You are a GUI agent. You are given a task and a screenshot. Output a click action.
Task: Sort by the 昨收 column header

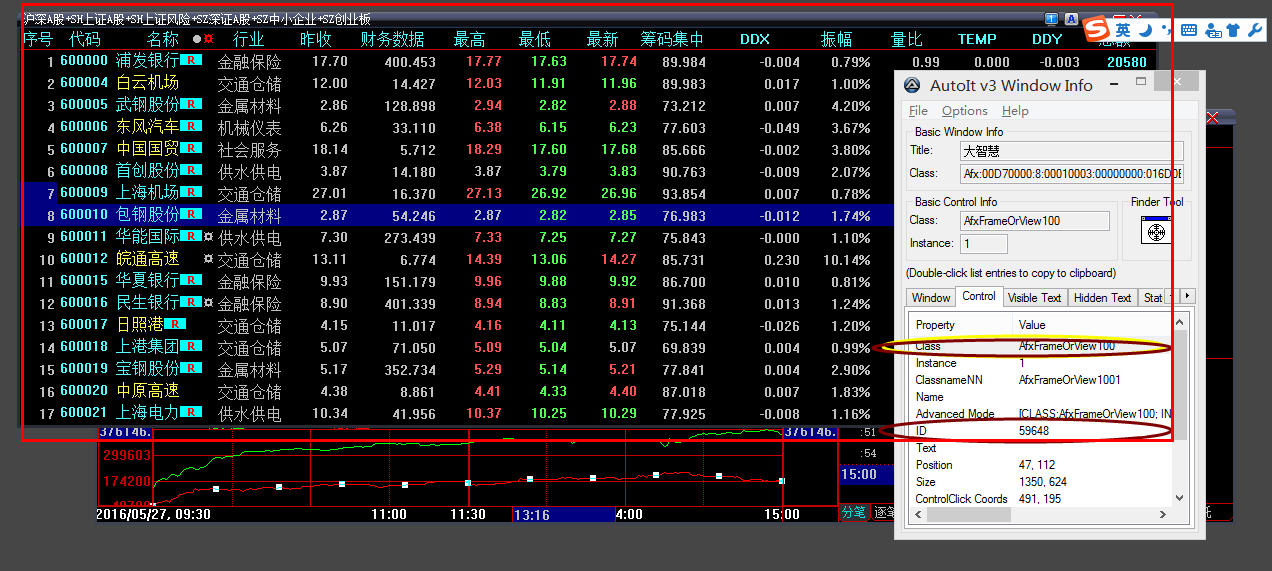(316, 39)
